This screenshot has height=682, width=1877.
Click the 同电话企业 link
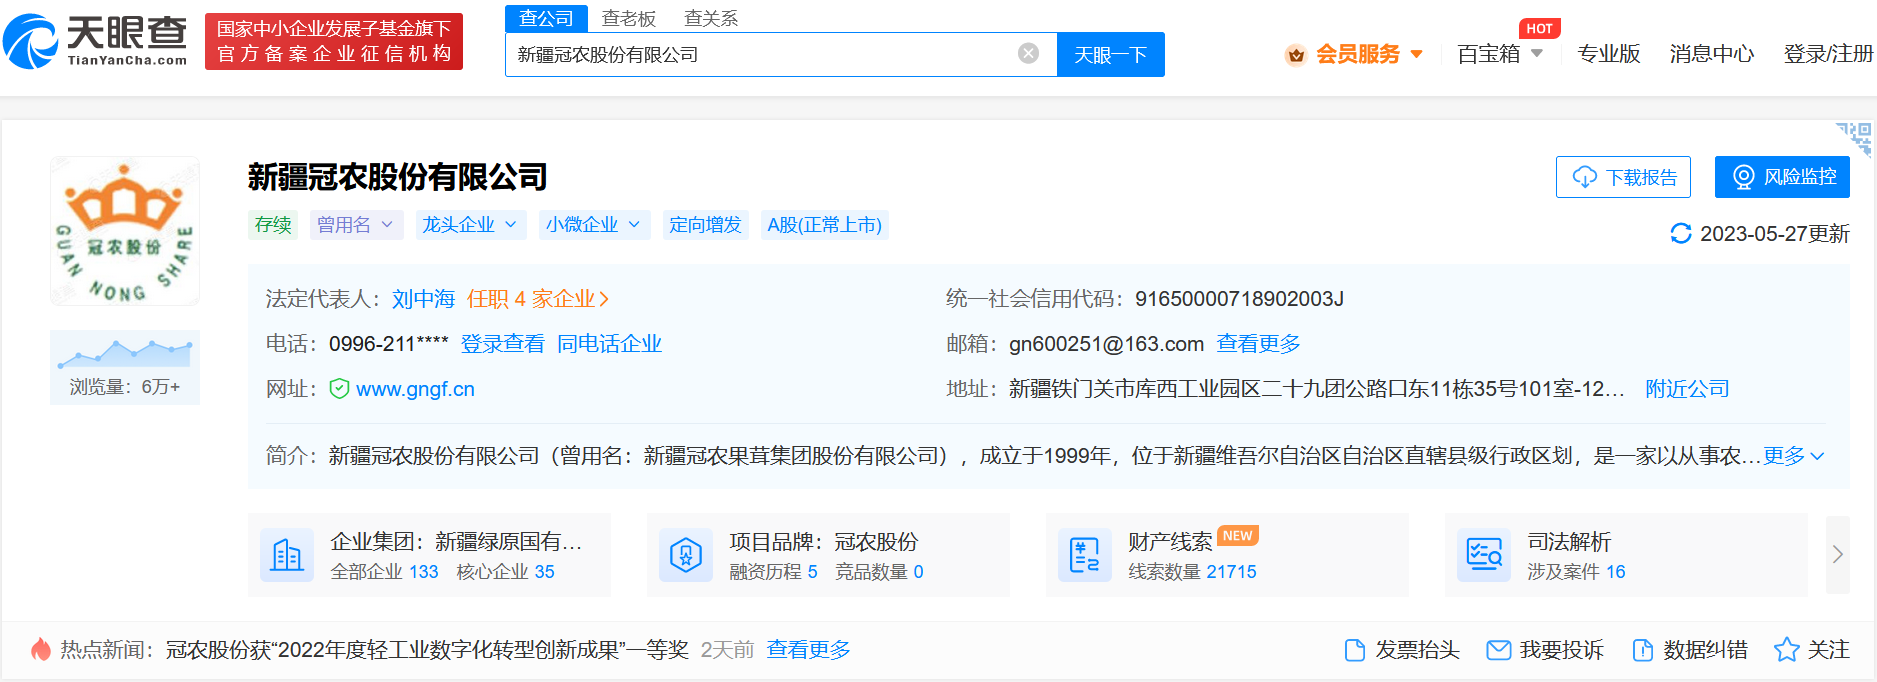coord(609,344)
